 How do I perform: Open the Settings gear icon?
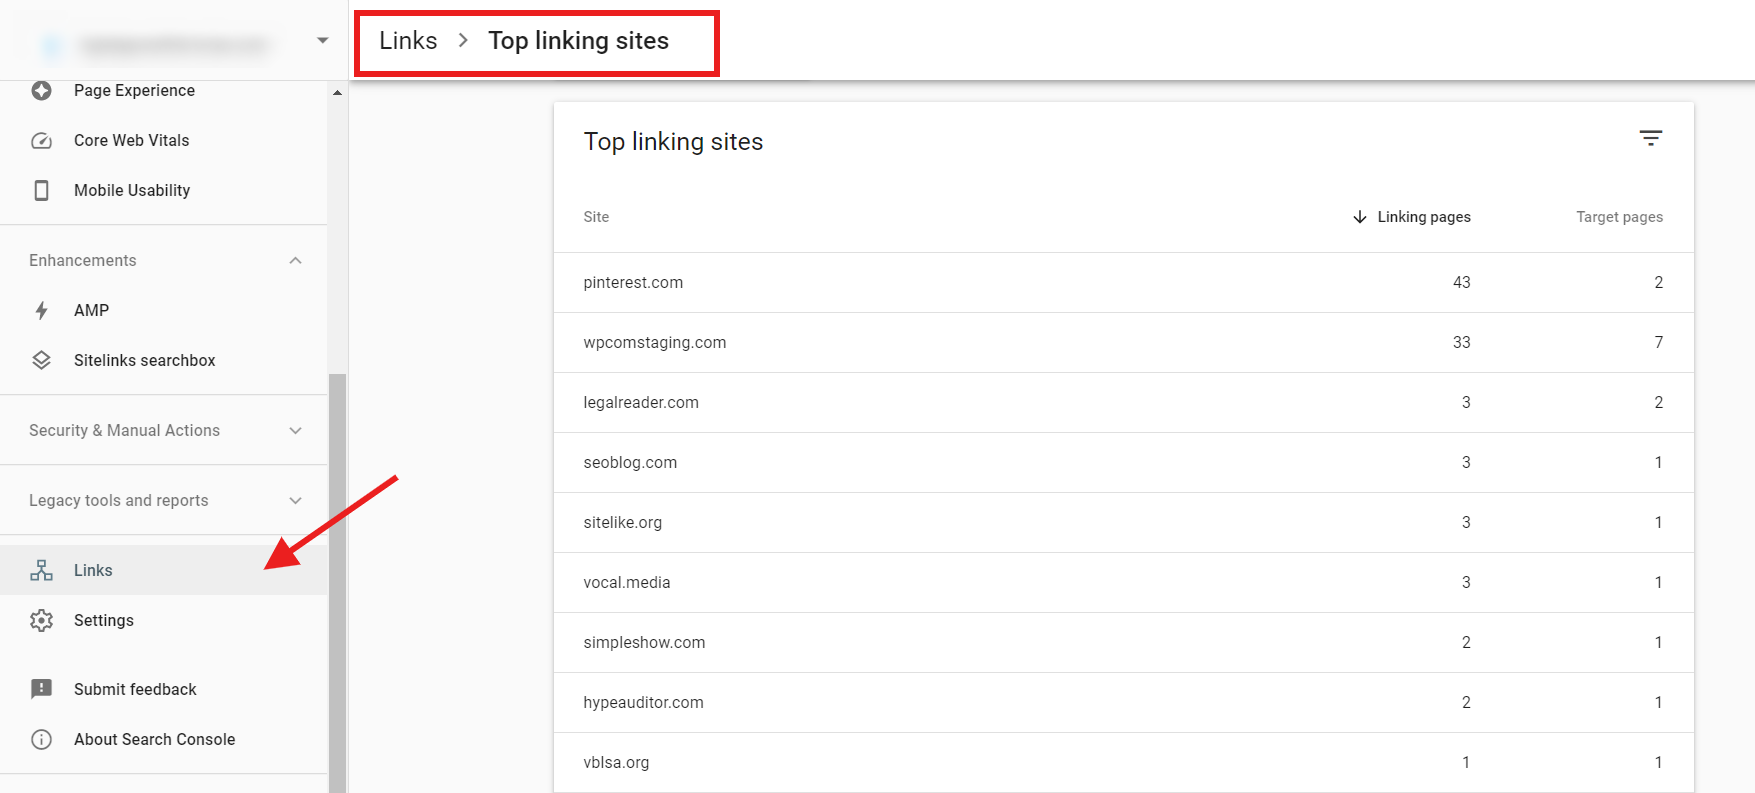tap(41, 620)
